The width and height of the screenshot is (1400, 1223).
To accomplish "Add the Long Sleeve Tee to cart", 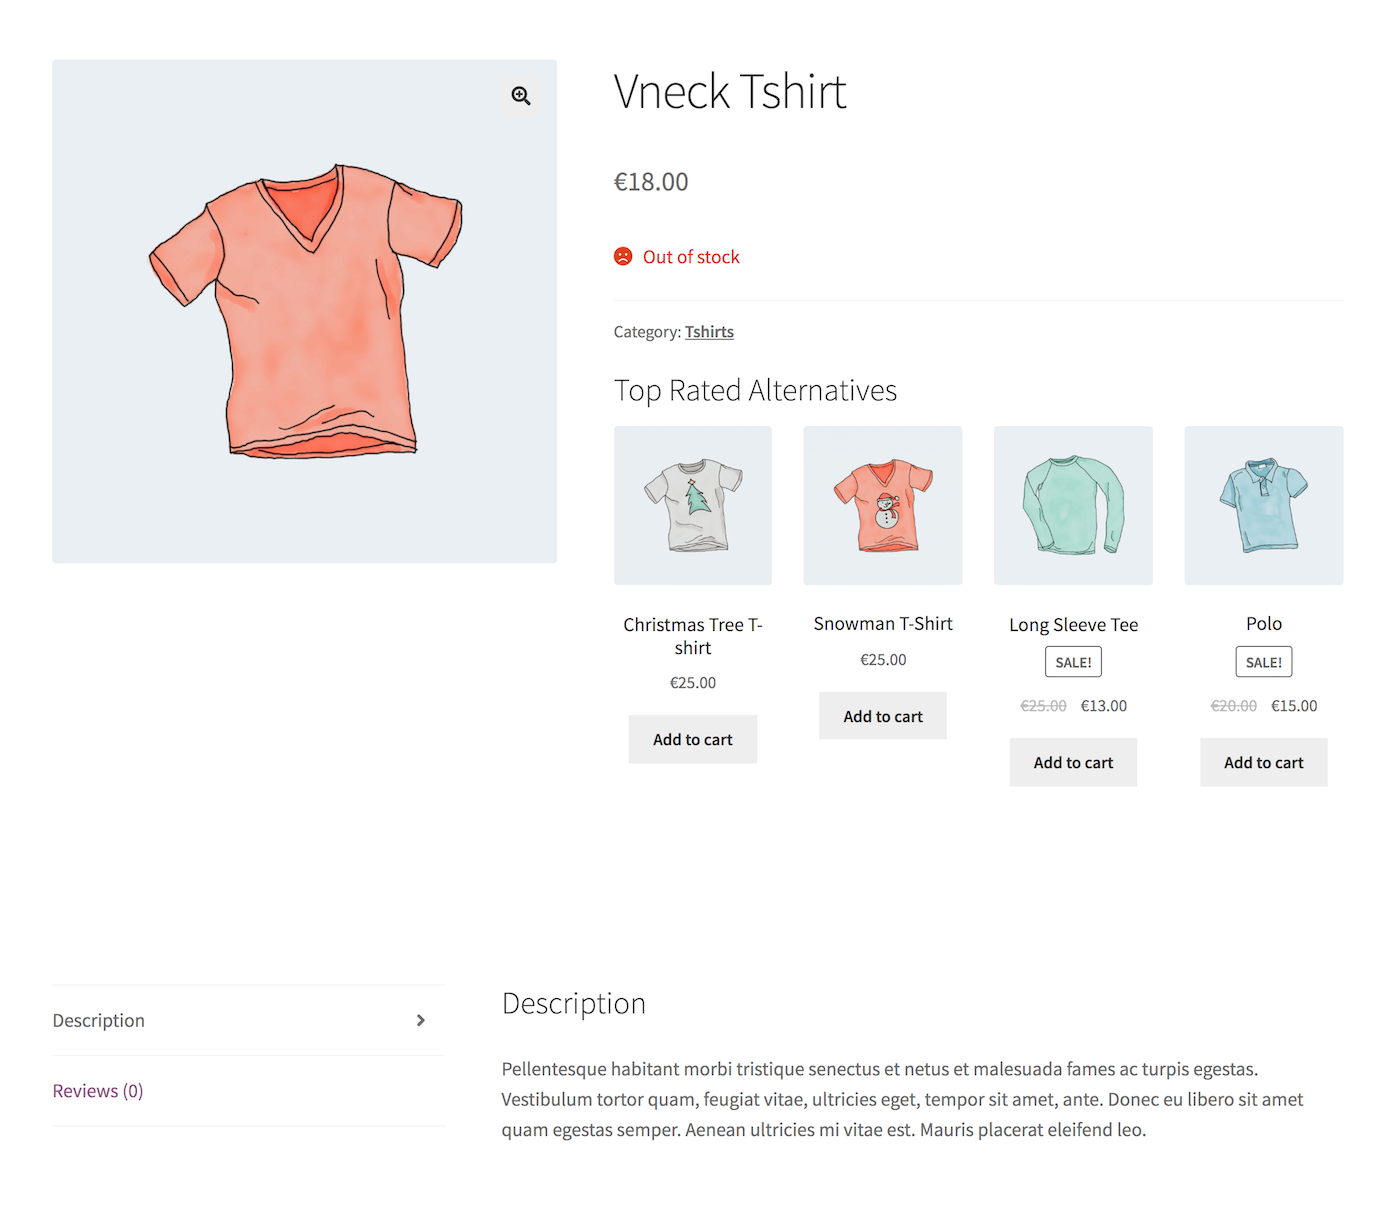I will (1072, 762).
